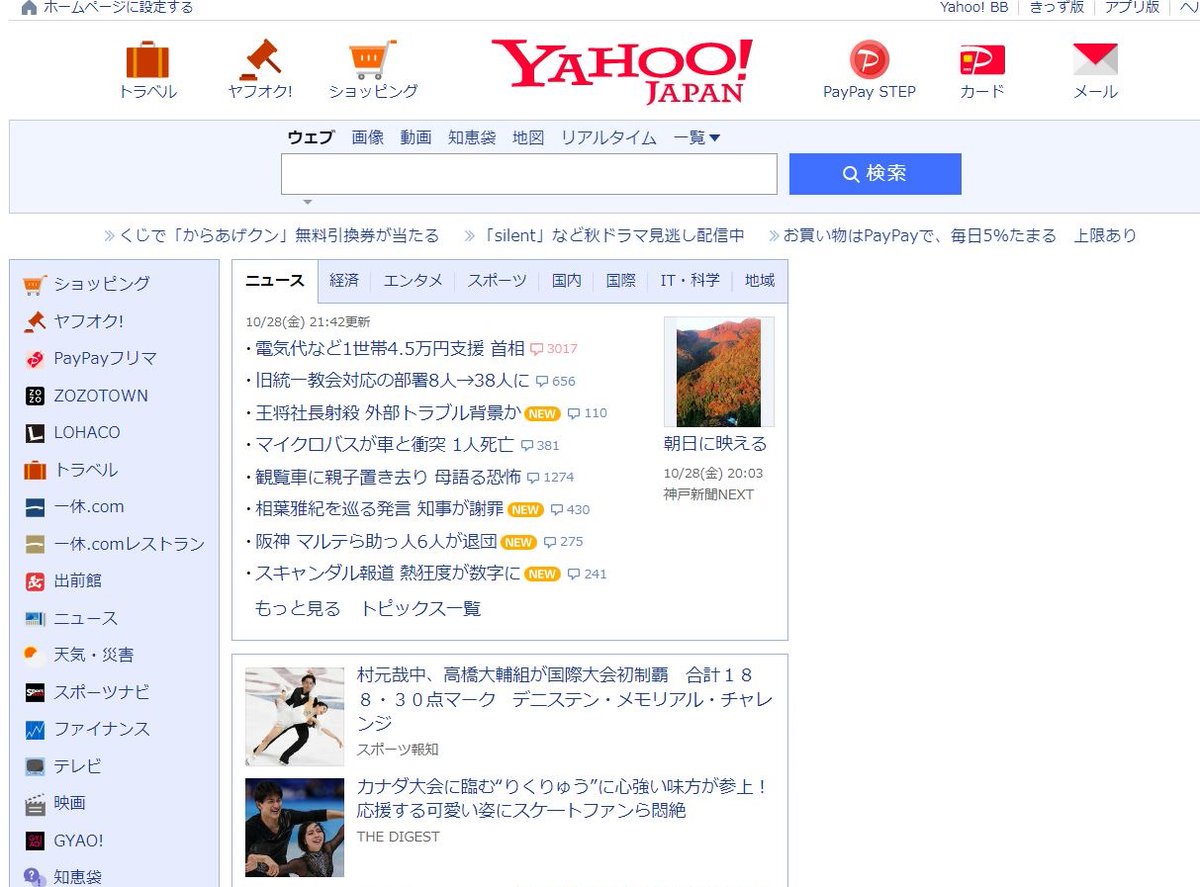Click sidebar トラベル suitcase icon

click(x=35, y=470)
